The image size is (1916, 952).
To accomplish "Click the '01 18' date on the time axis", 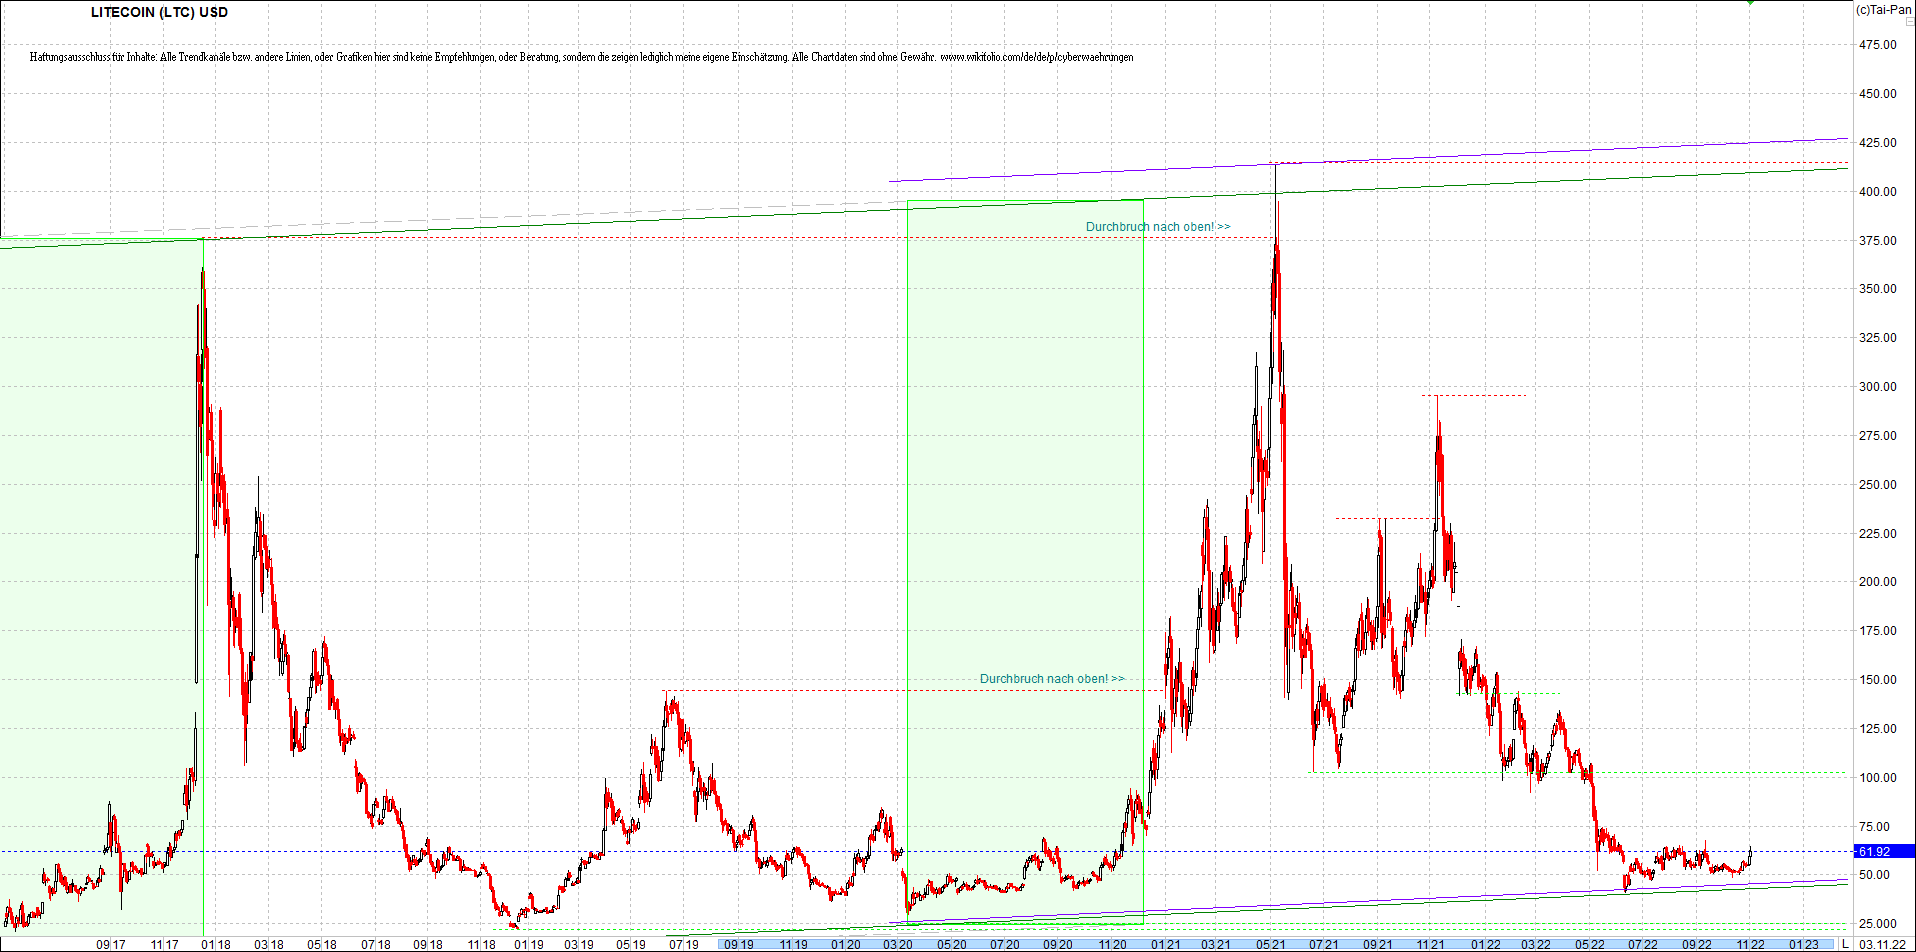I will 216,945.
